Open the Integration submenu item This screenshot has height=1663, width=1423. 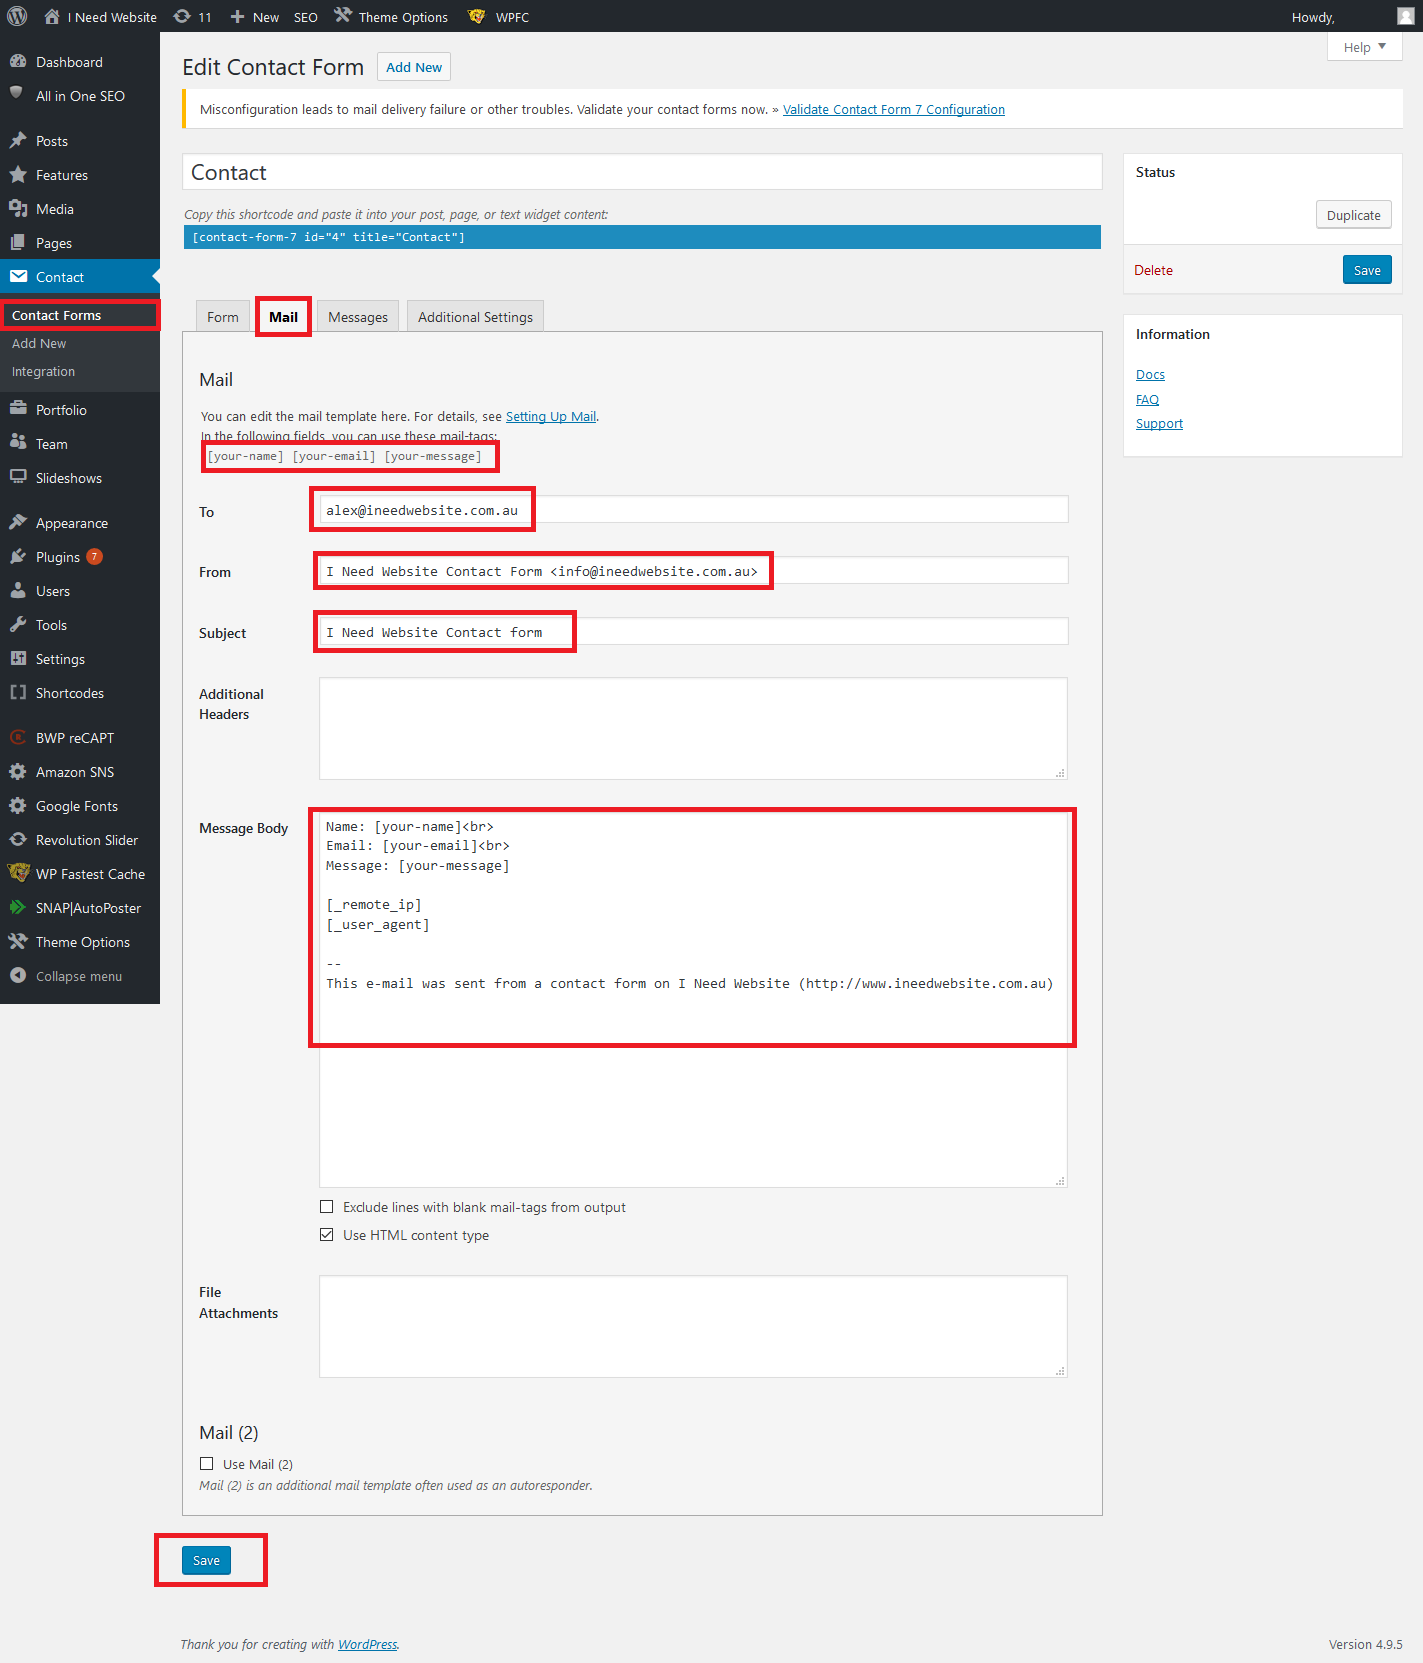pyautogui.click(x=43, y=371)
